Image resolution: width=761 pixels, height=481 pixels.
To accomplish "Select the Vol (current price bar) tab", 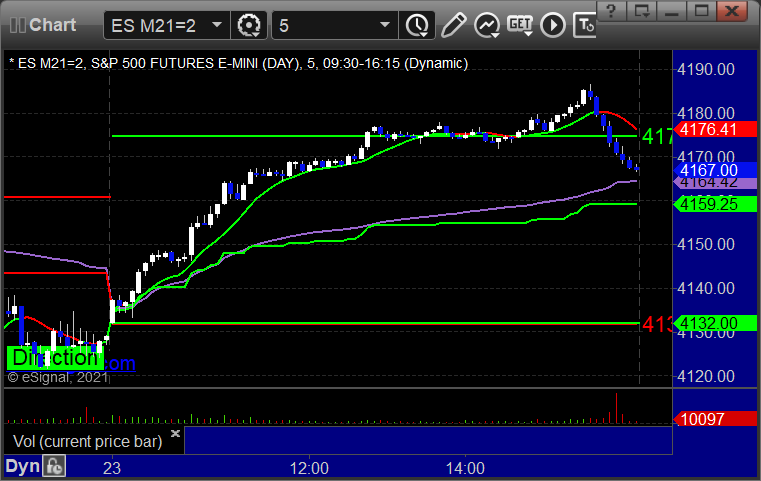I will (x=87, y=441).
